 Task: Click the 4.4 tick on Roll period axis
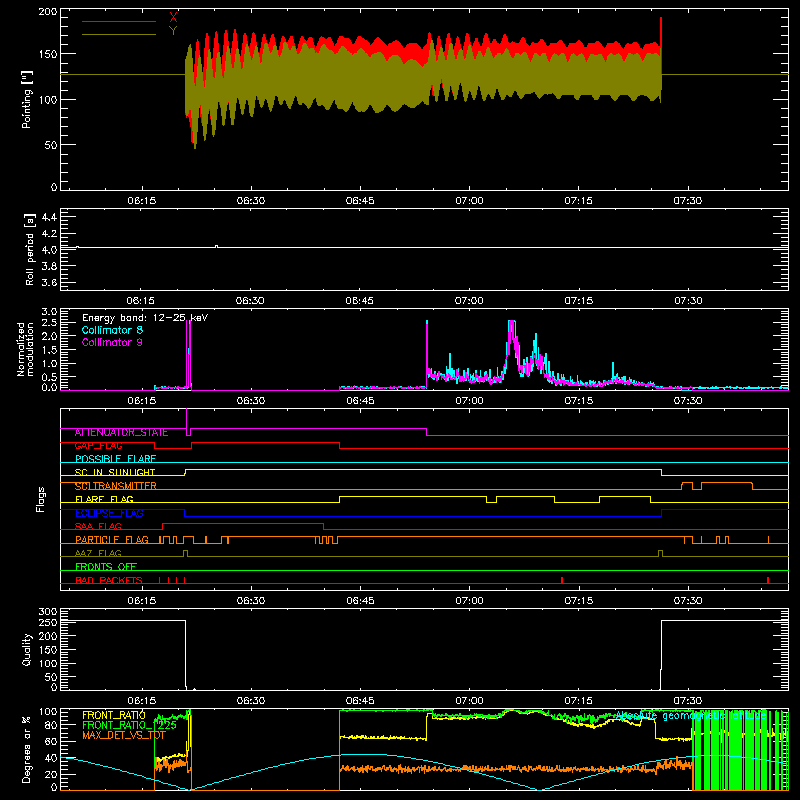[49, 217]
